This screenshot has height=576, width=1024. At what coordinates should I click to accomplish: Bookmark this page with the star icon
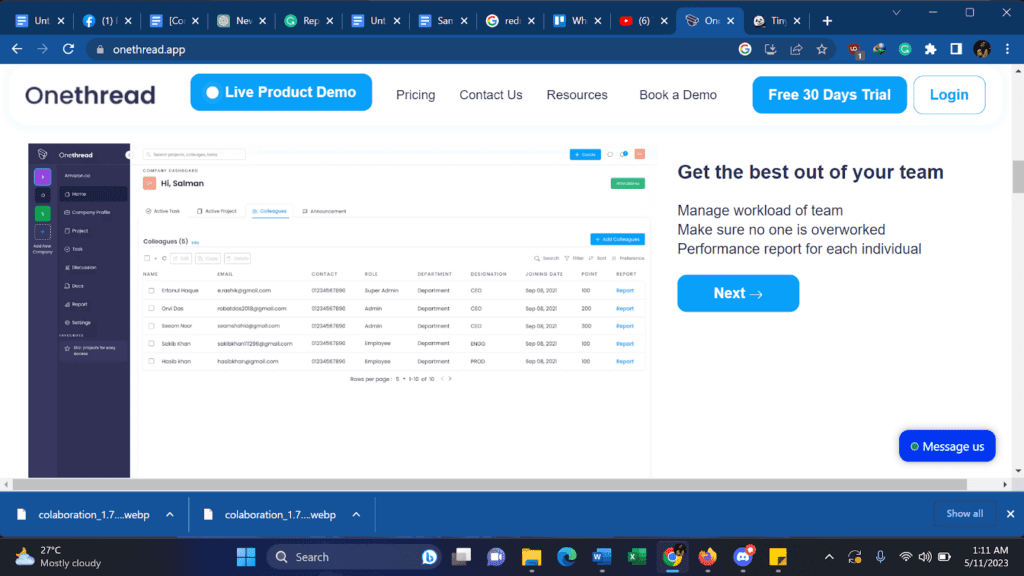(822, 49)
